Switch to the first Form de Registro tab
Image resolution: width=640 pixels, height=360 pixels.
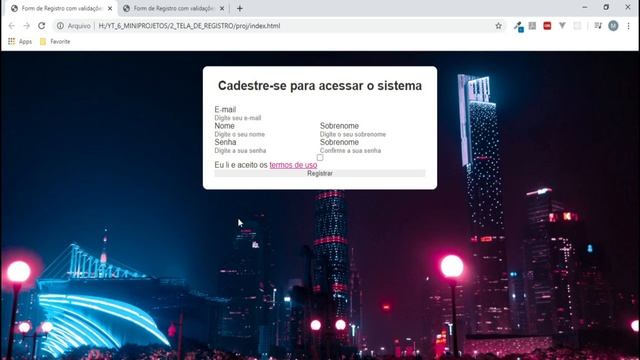click(x=61, y=8)
